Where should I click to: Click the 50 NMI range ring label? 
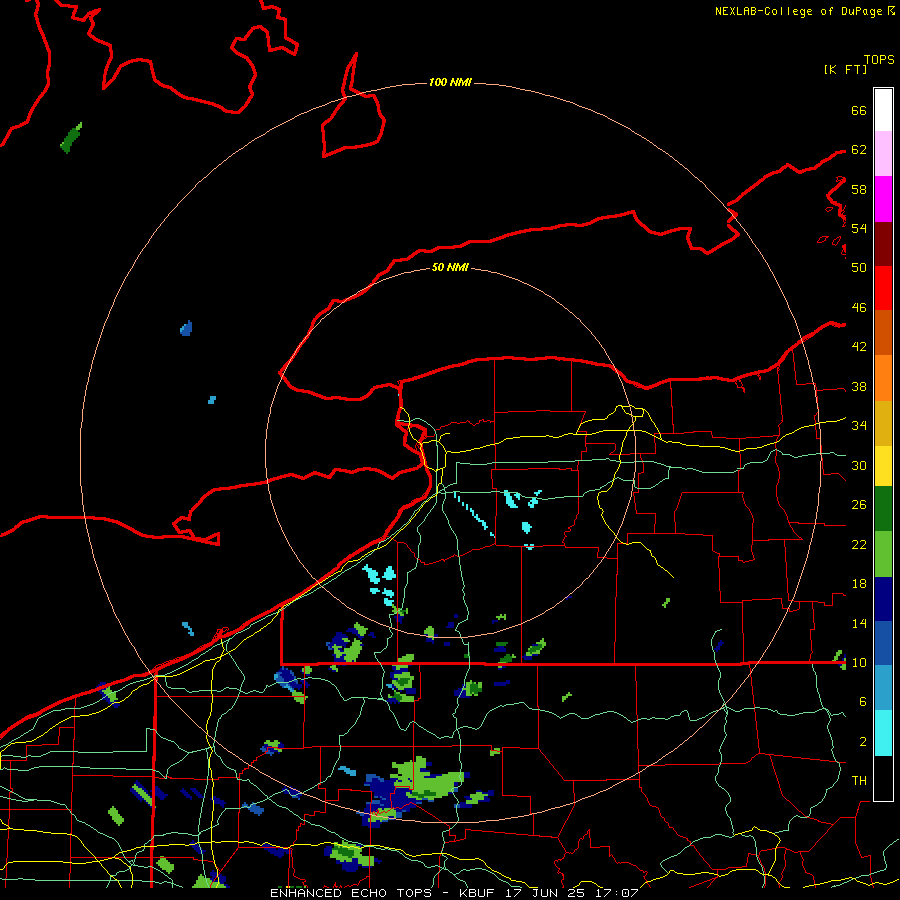tap(450, 267)
